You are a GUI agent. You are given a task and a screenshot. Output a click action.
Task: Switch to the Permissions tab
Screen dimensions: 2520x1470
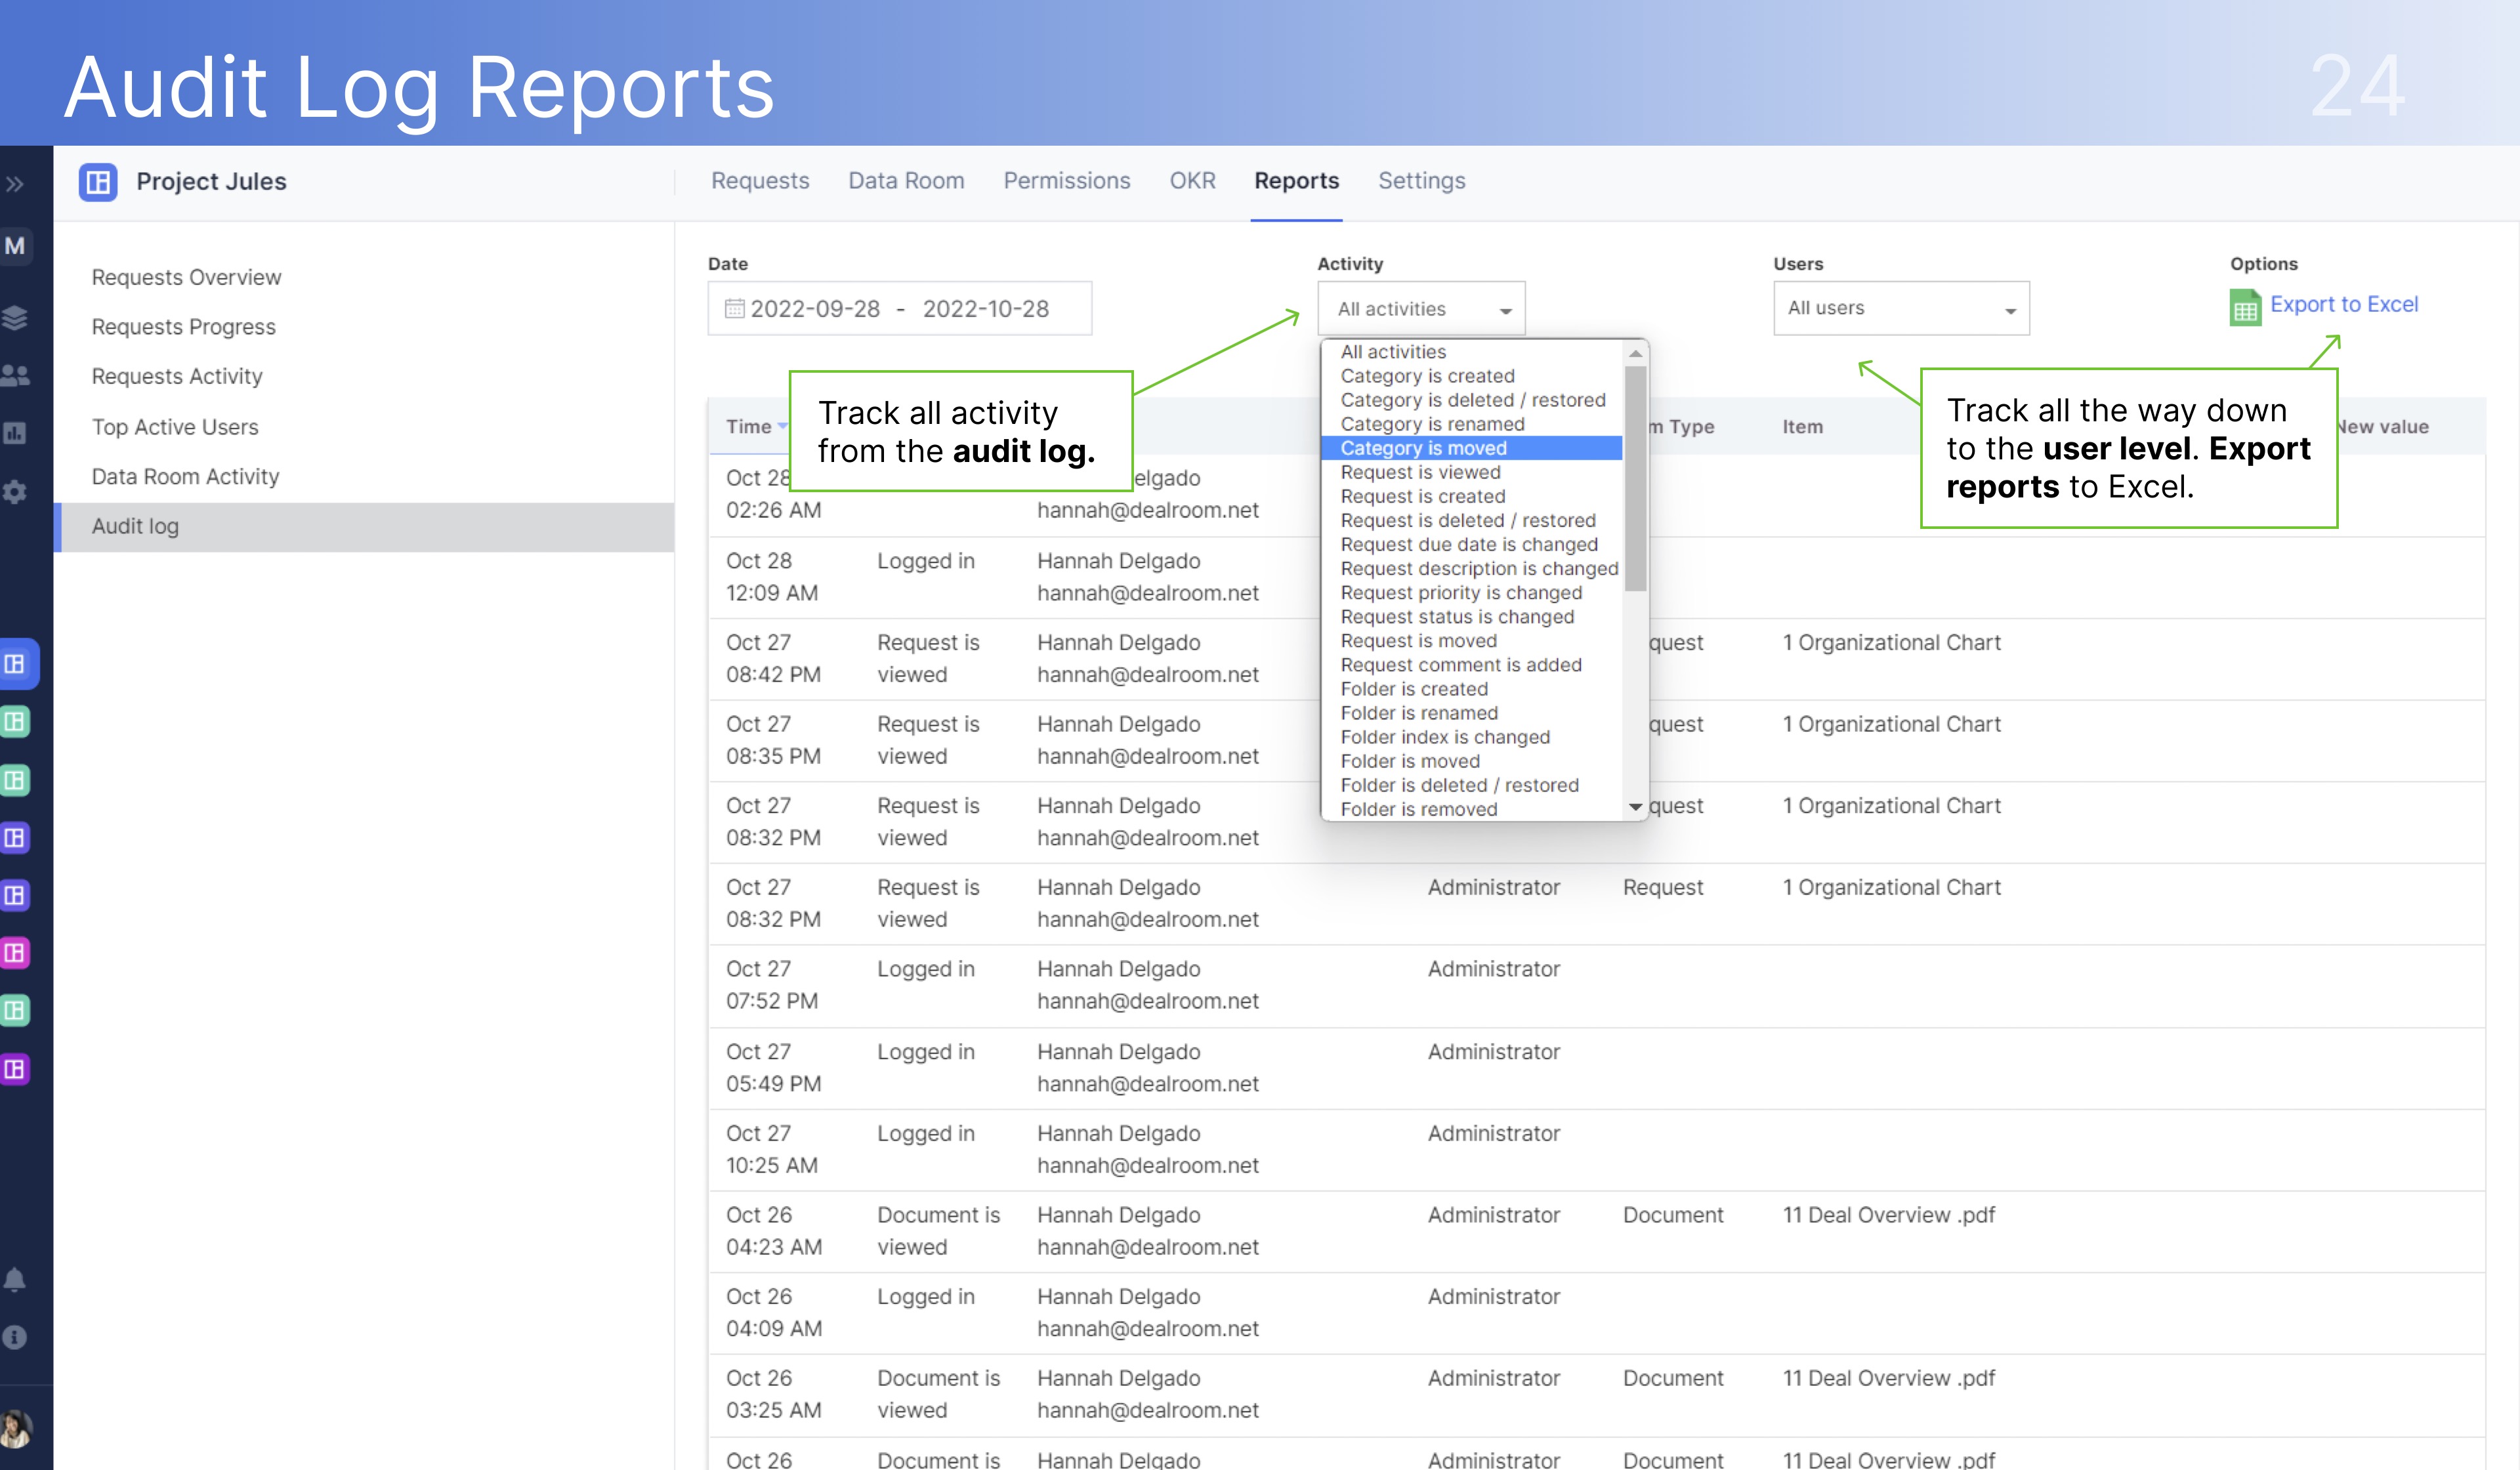(x=1066, y=181)
